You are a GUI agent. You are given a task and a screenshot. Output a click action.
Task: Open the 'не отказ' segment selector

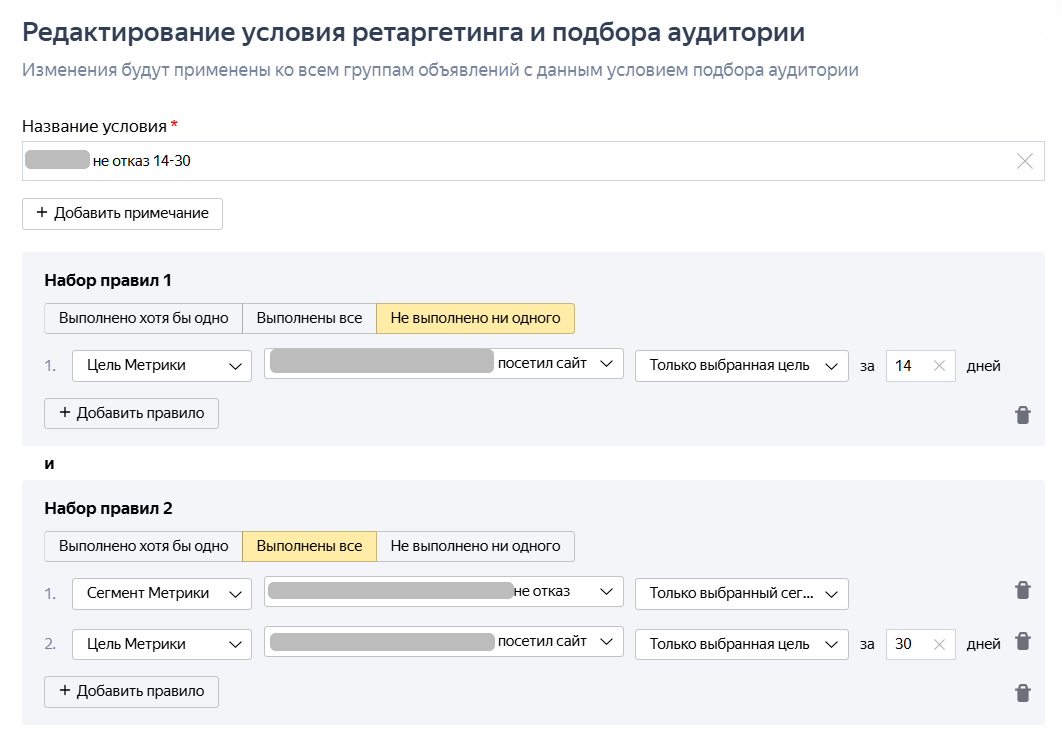[x=443, y=592]
